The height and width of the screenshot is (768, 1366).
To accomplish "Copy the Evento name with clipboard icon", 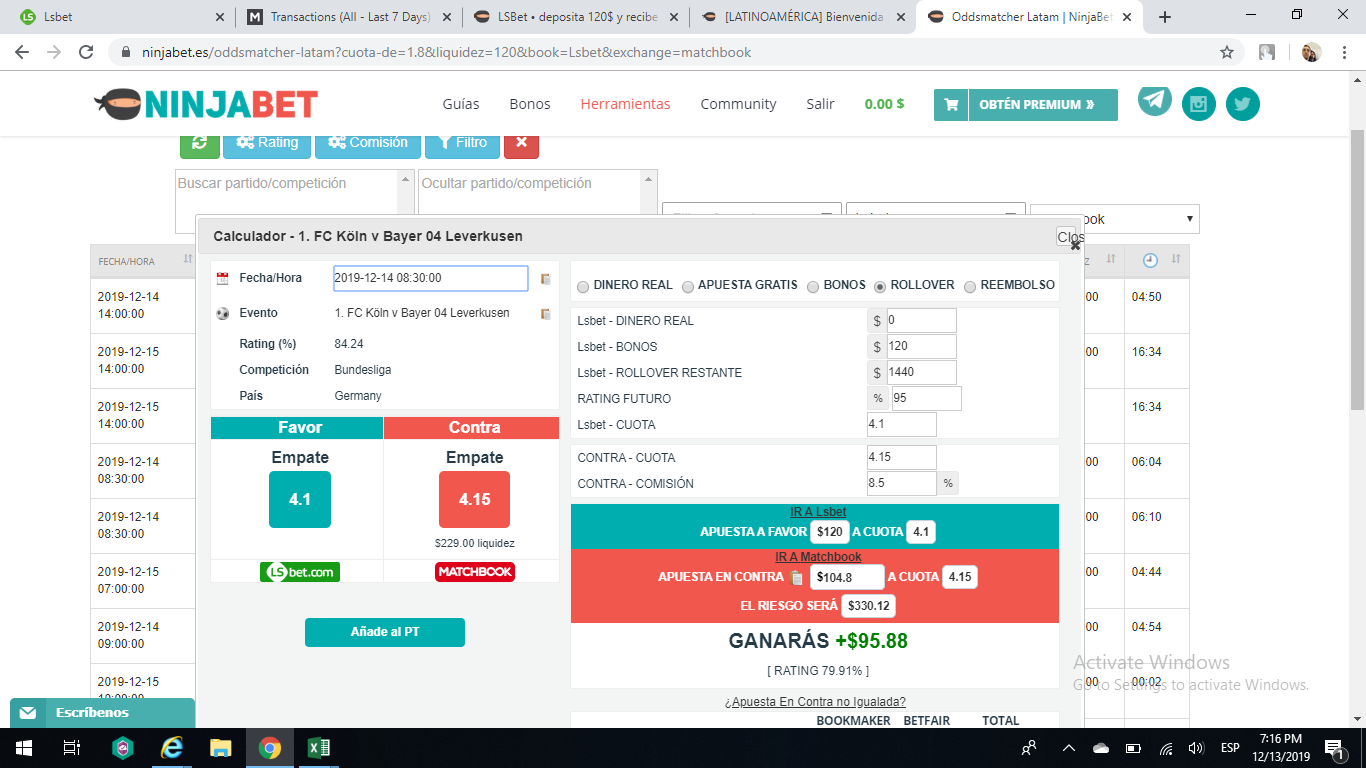I will coord(545,314).
